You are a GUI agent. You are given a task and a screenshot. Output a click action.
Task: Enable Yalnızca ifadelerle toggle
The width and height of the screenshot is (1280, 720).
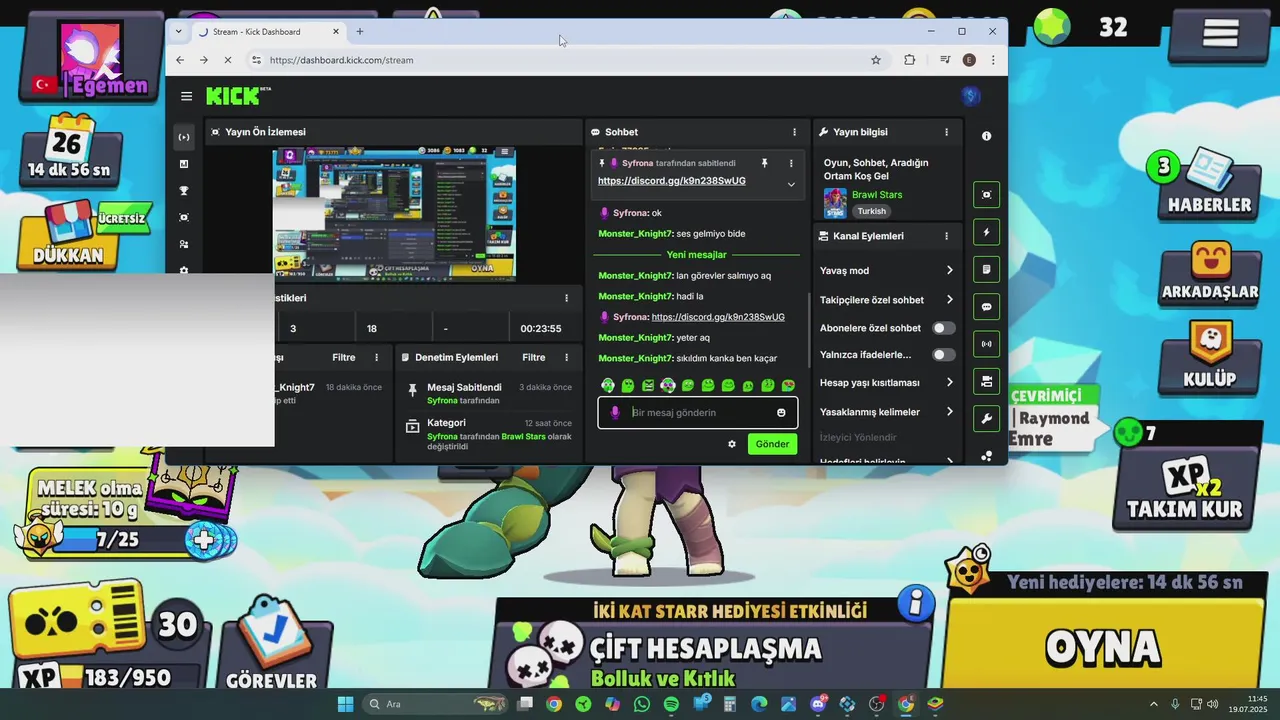tap(943, 354)
